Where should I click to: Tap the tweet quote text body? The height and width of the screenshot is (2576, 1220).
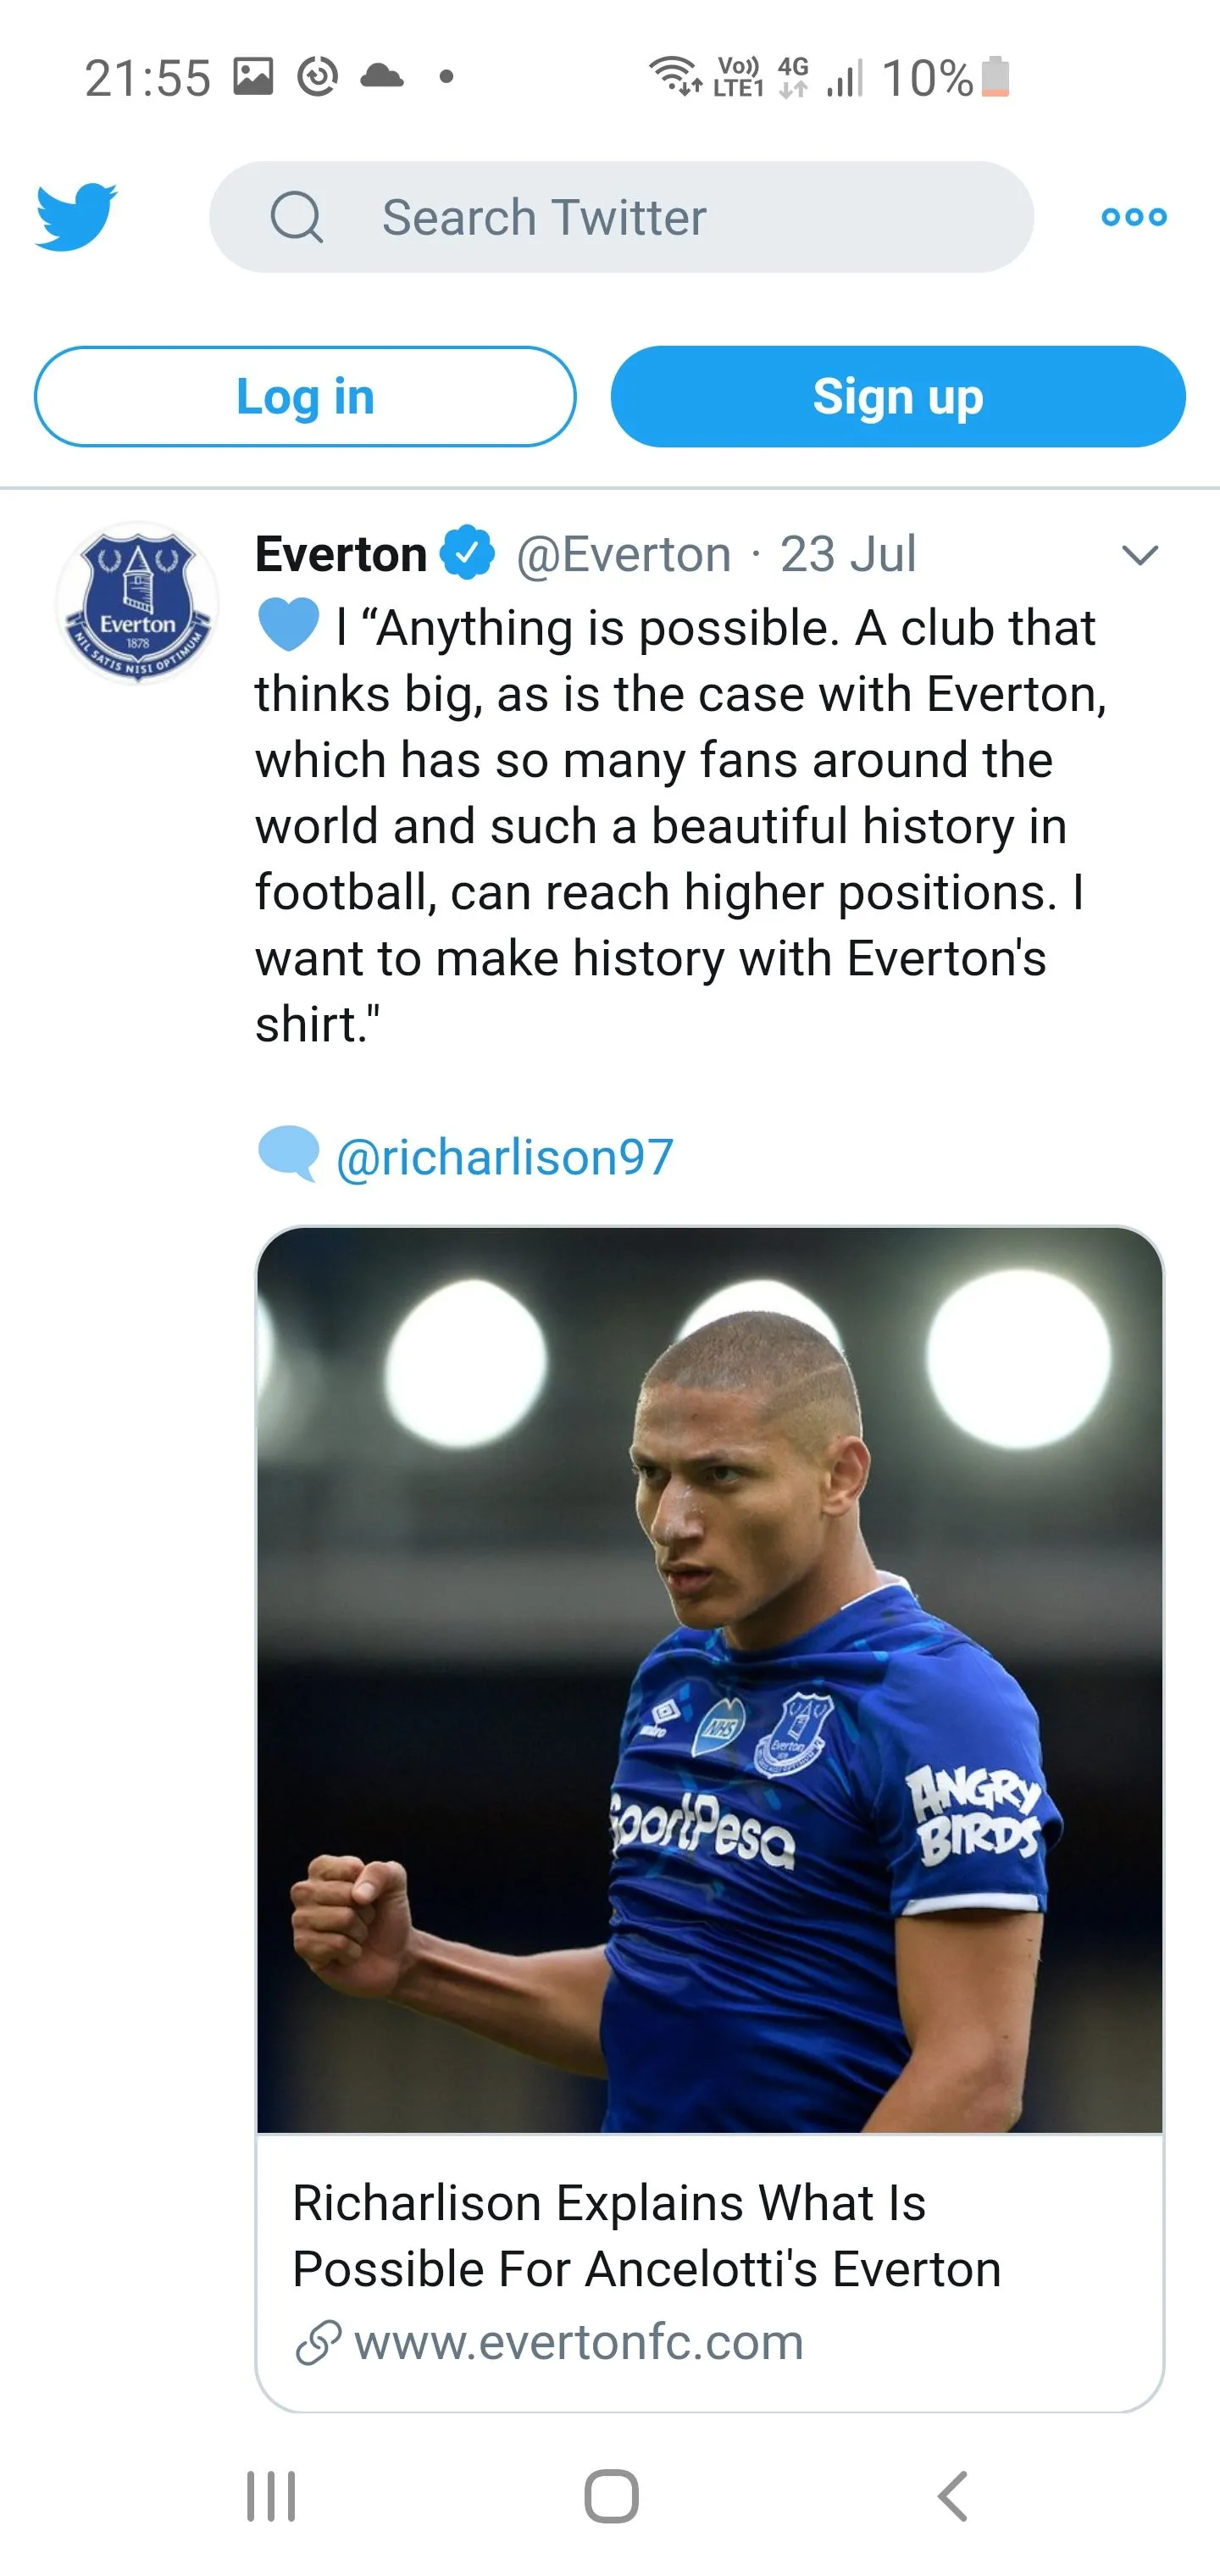(680, 825)
